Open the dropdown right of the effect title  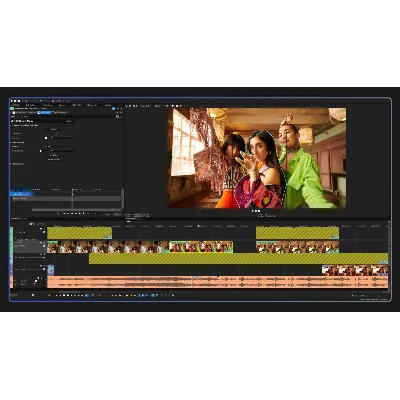(x=70, y=121)
